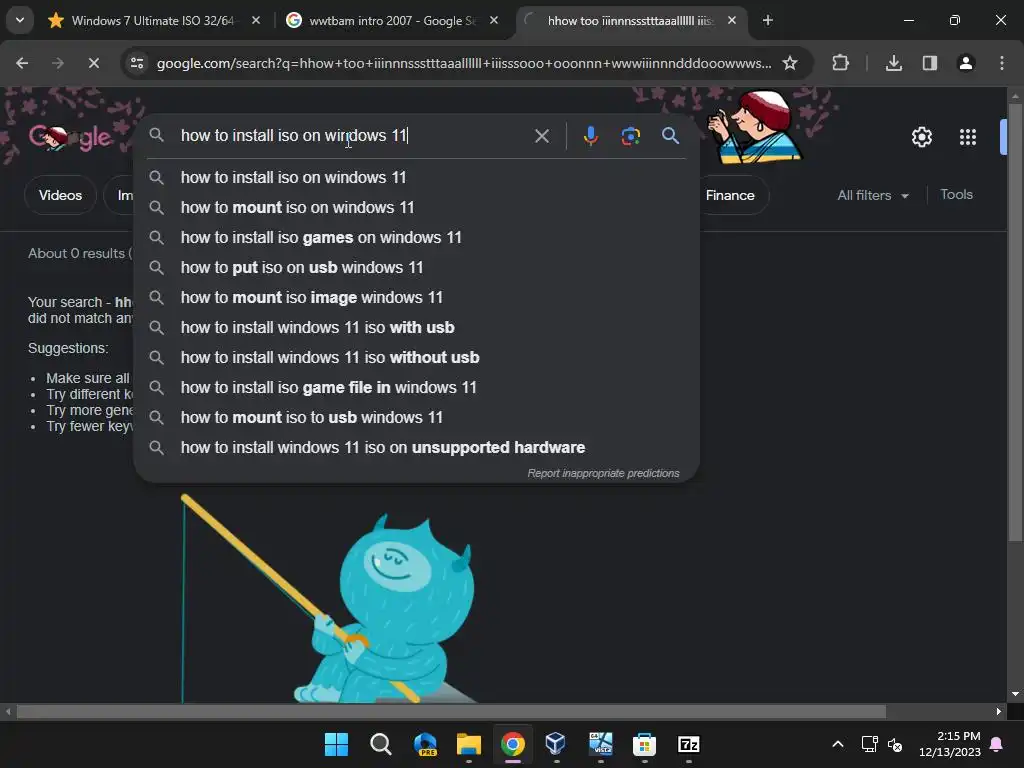The height and width of the screenshot is (768, 1024).
Task: Open Google quick settings gear
Action: [x=922, y=137]
